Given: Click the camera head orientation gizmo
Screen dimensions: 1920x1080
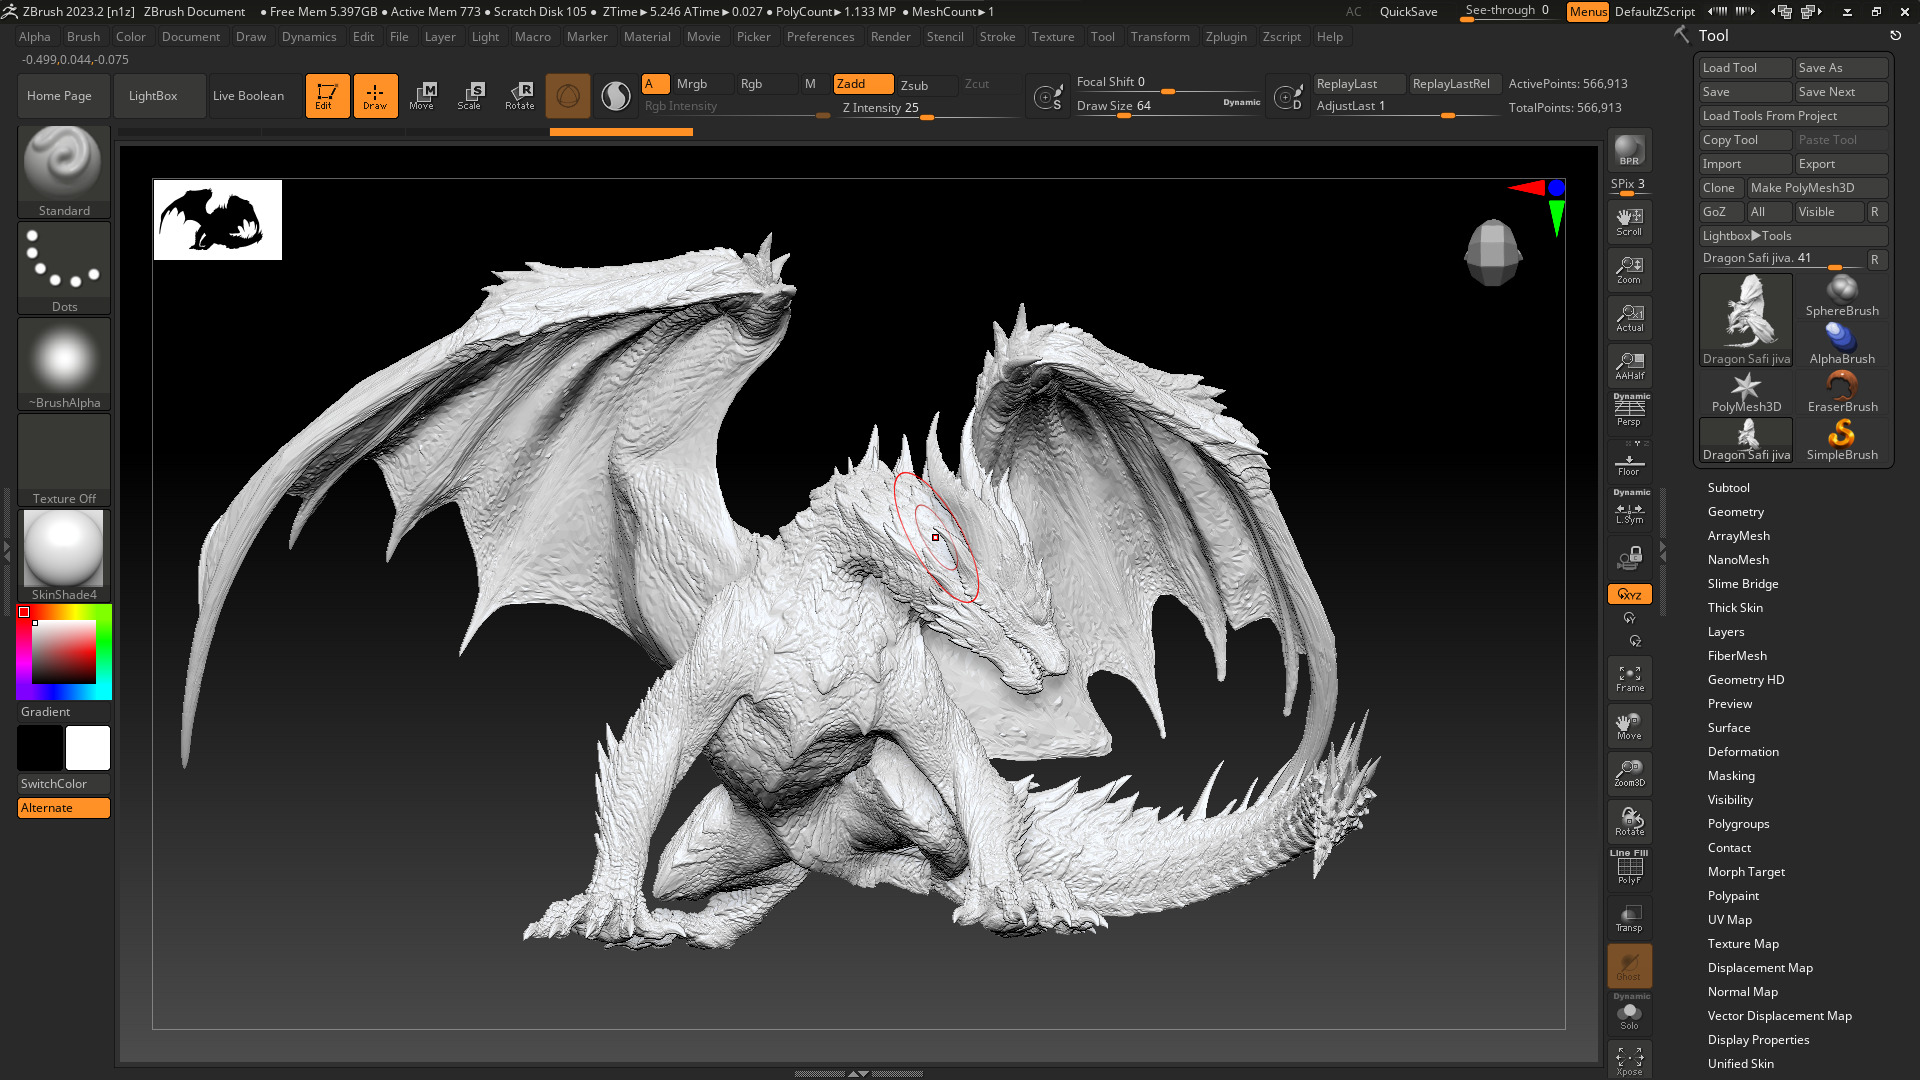Looking at the screenshot, I should pyautogui.click(x=1493, y=252).
